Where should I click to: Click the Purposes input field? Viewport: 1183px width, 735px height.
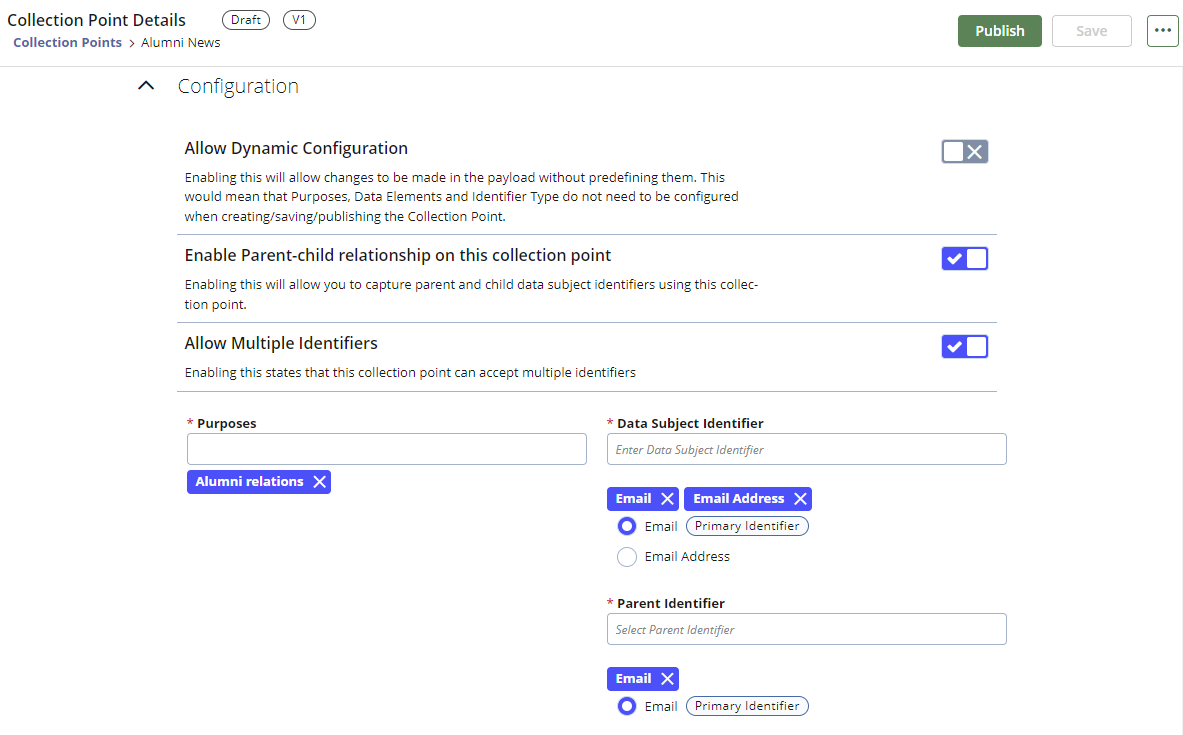coord(386,448)
